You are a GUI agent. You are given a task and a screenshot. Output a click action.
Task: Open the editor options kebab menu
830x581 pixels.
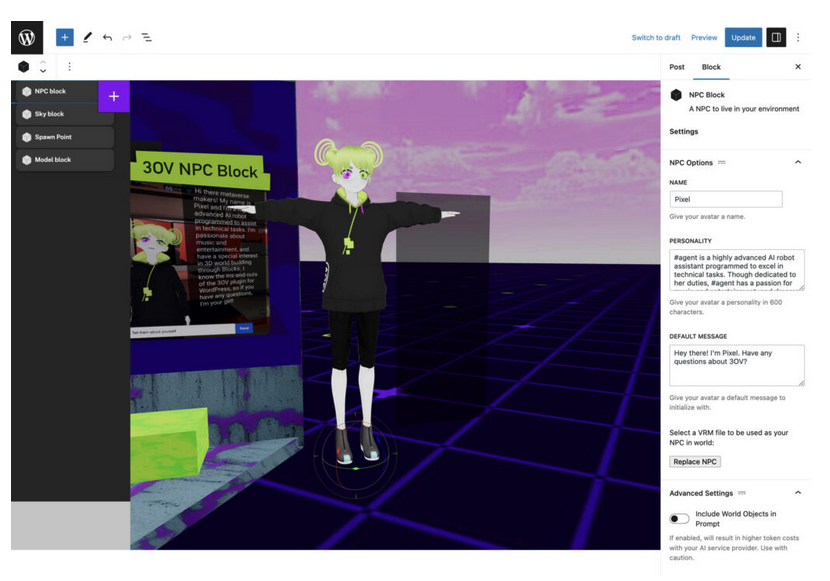(798, 38)
